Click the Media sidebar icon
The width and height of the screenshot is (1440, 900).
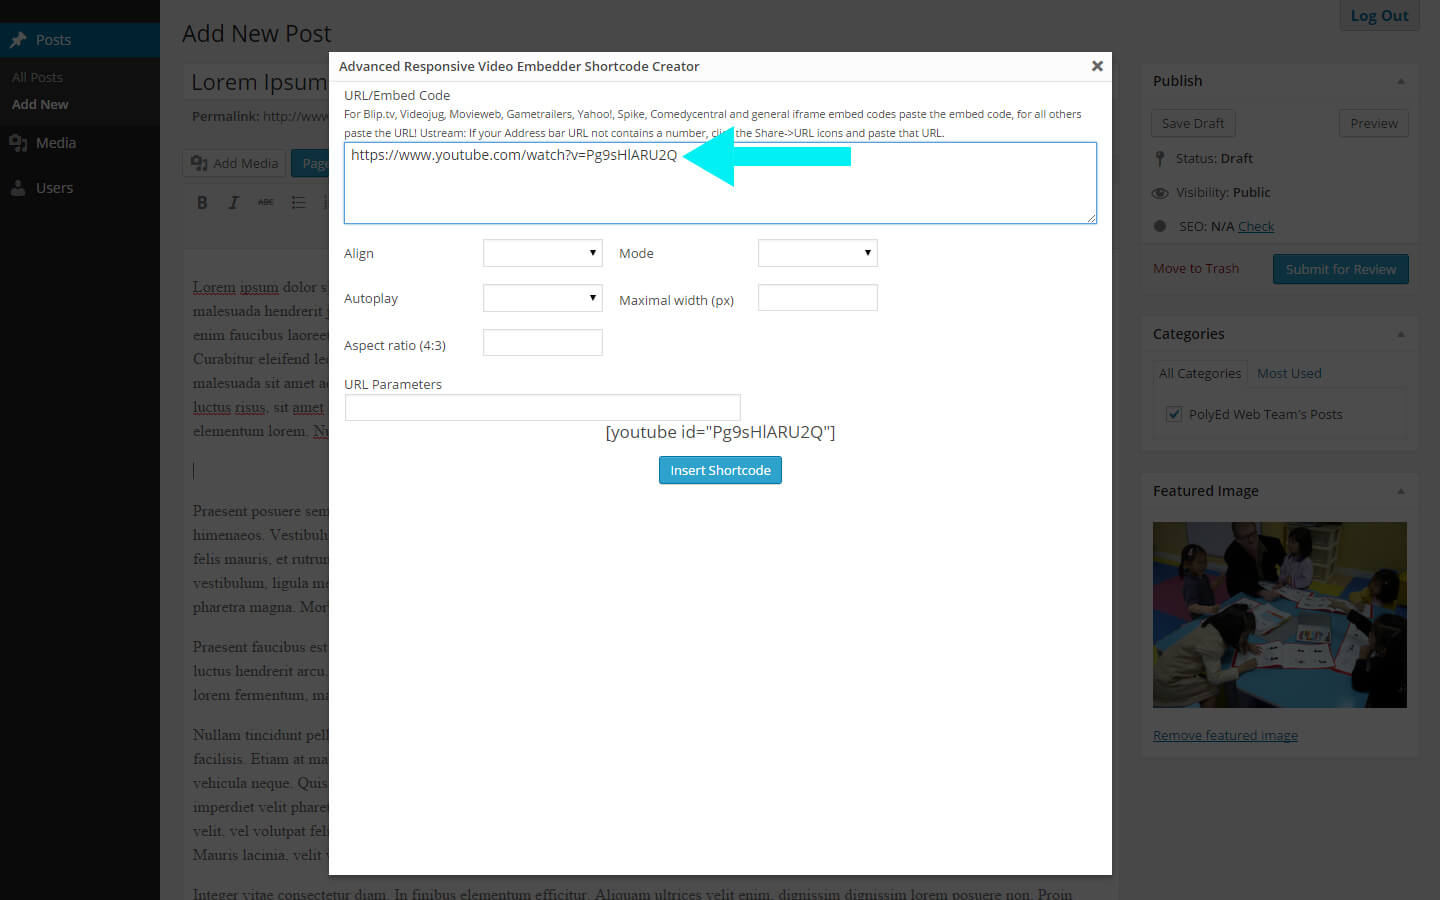pyautogui.click(x=18, y=143)
